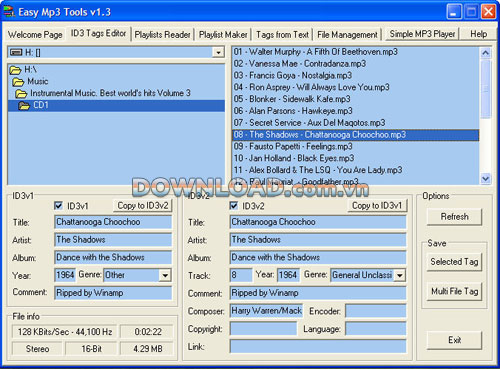This screenshot has height=369, width=500.
Task: Save using the Selected Tag button
Action: point(454,262)
